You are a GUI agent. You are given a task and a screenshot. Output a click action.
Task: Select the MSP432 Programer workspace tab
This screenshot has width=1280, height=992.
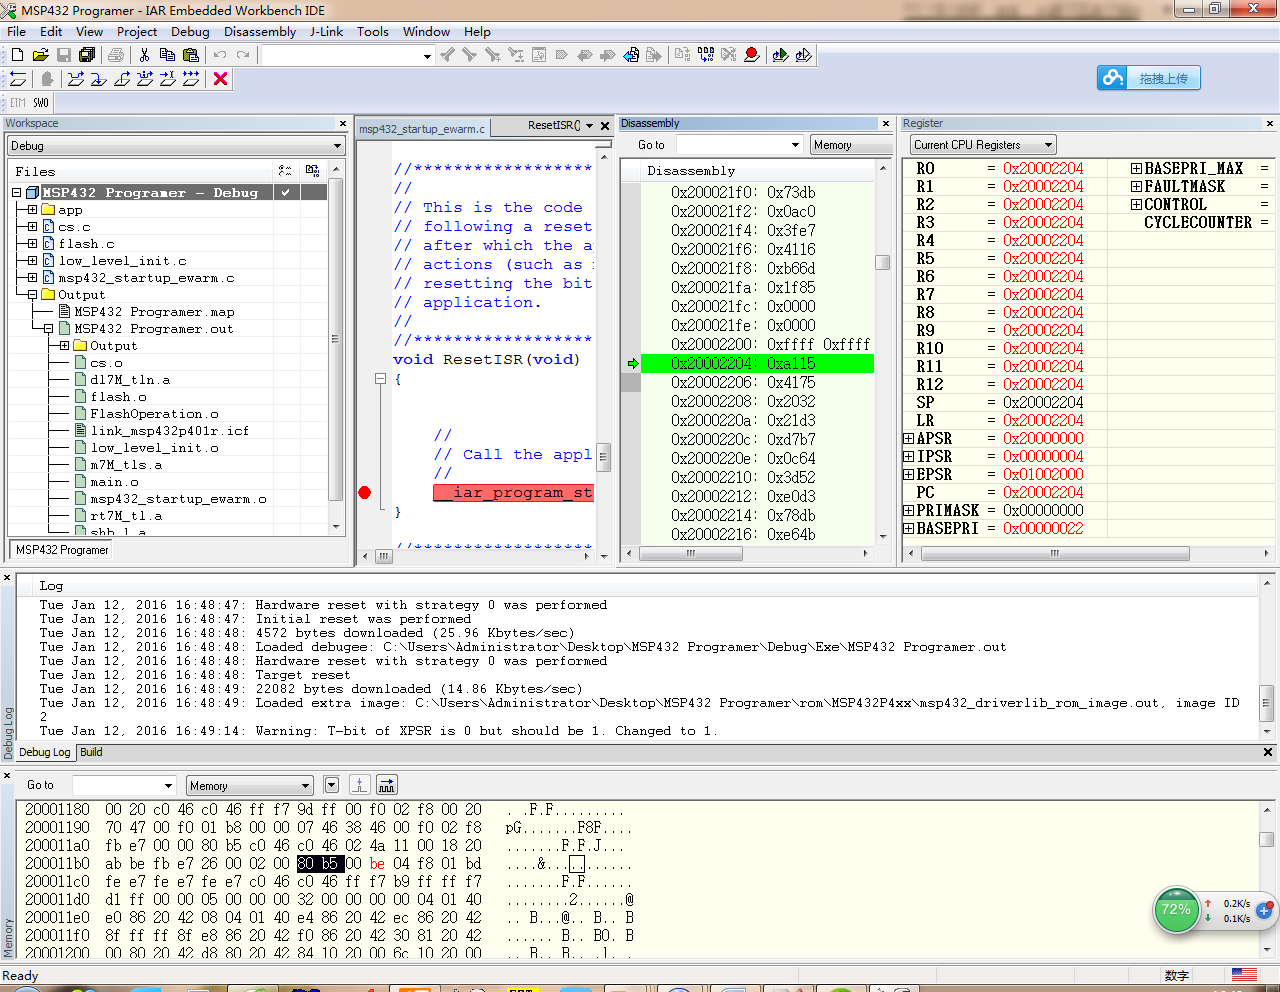click(62, 550)
